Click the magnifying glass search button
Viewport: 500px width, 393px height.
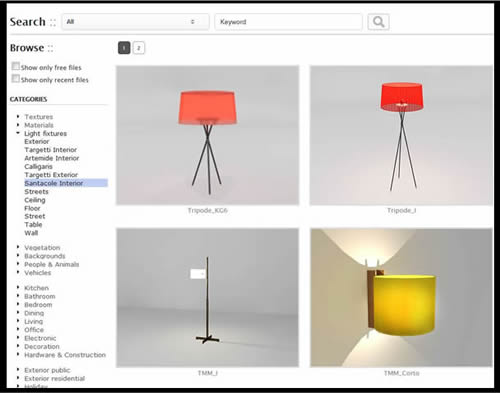(378, 22)
